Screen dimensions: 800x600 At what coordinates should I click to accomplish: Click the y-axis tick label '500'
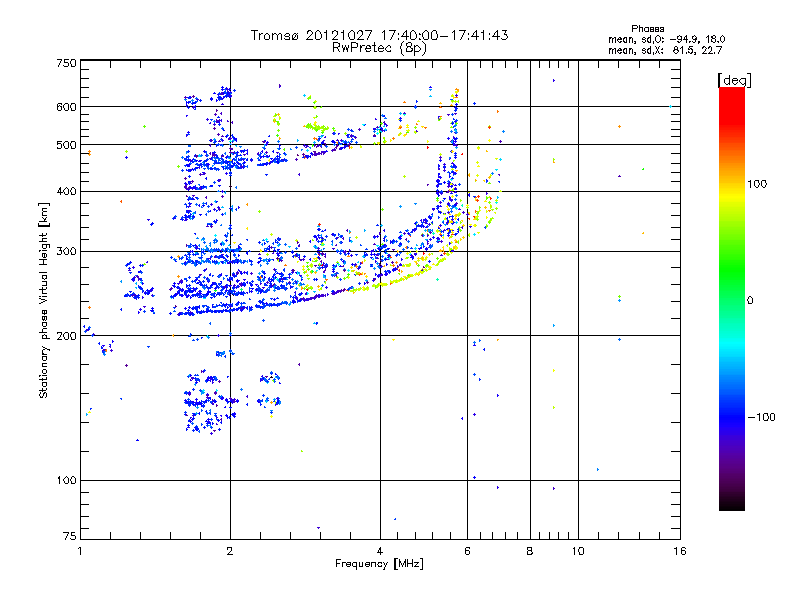66,145
